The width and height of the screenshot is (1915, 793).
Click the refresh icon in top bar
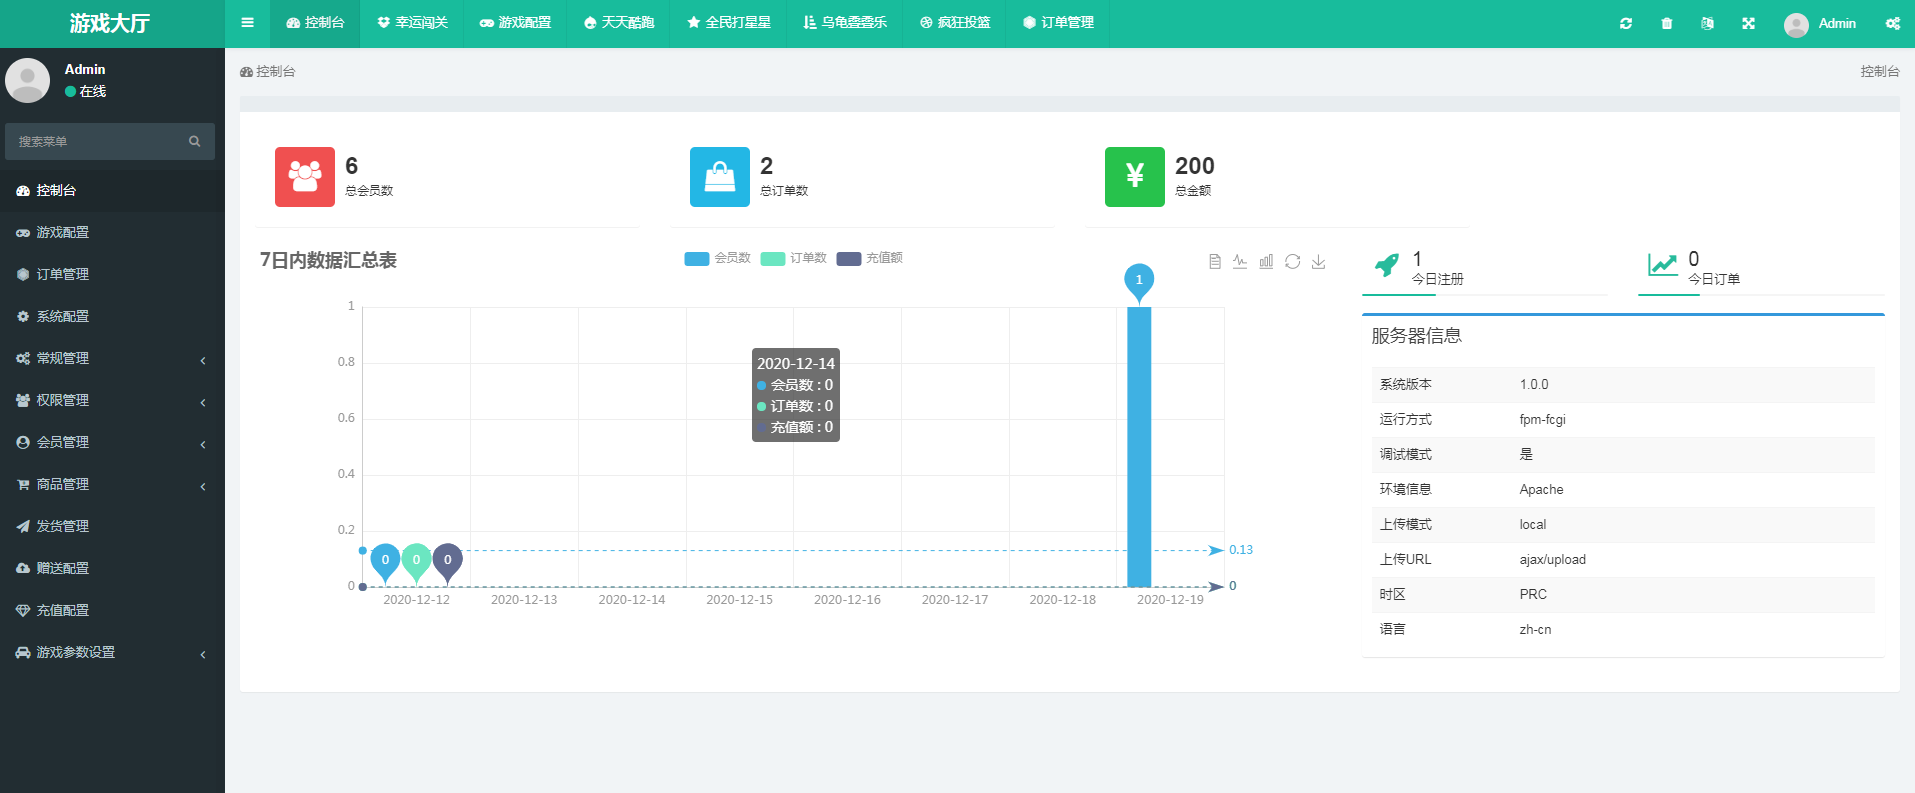(x=1626, y=23)
